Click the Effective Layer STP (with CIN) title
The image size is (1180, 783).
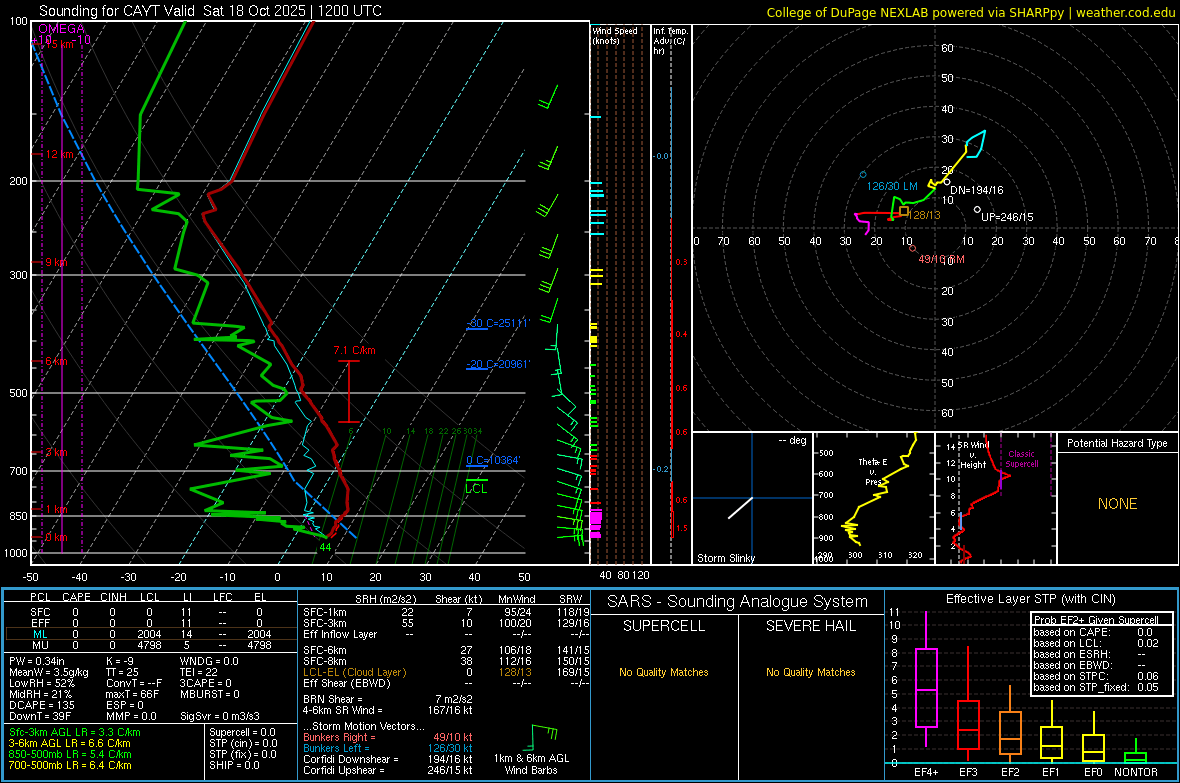tap(1030, 599)
